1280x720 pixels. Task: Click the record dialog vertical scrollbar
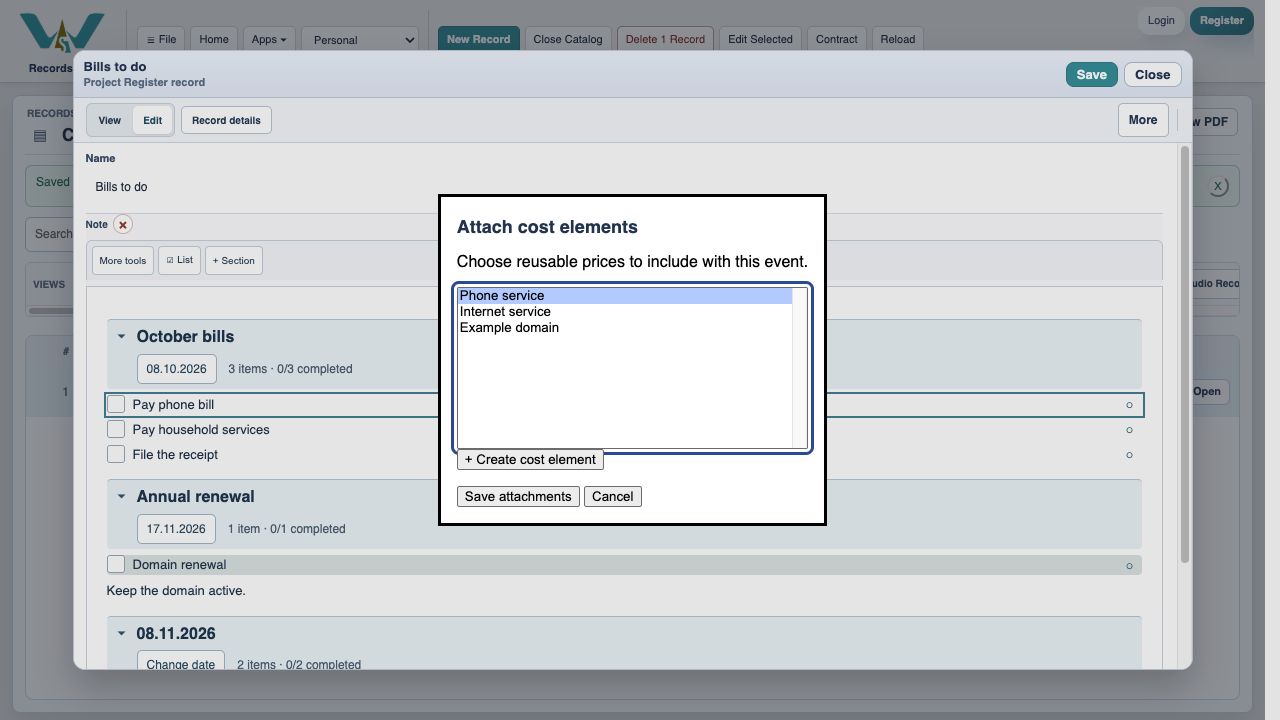point(1185,355)
